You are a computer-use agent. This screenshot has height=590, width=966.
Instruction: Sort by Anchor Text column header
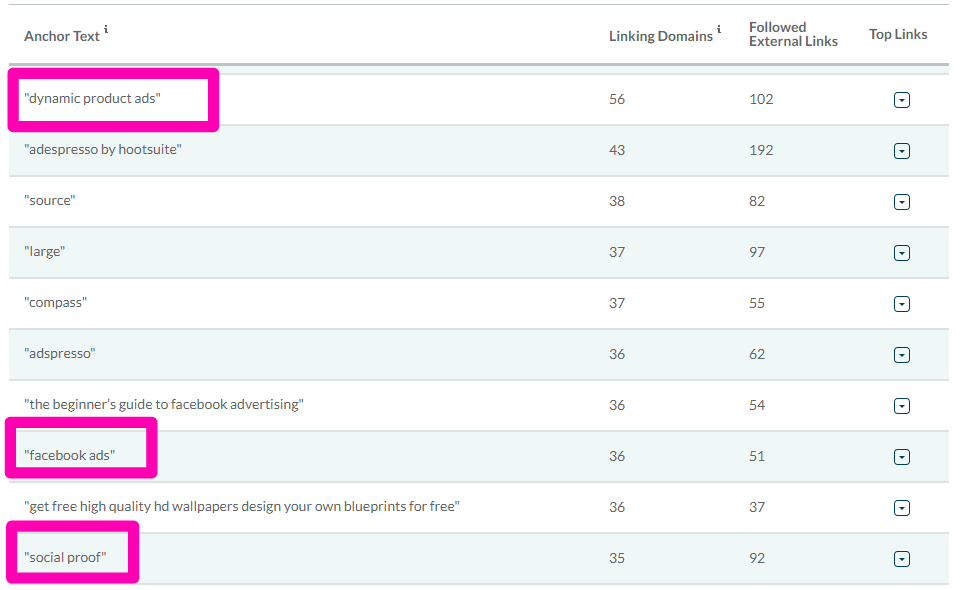pos(62,36)
